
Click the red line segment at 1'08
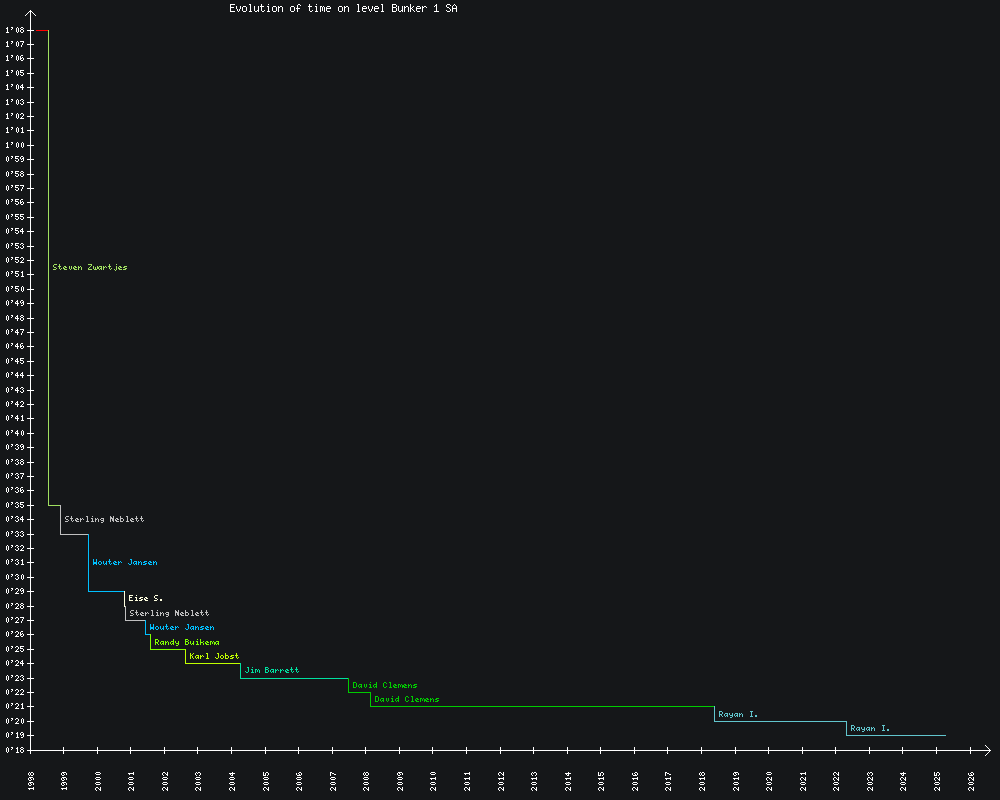41,30
